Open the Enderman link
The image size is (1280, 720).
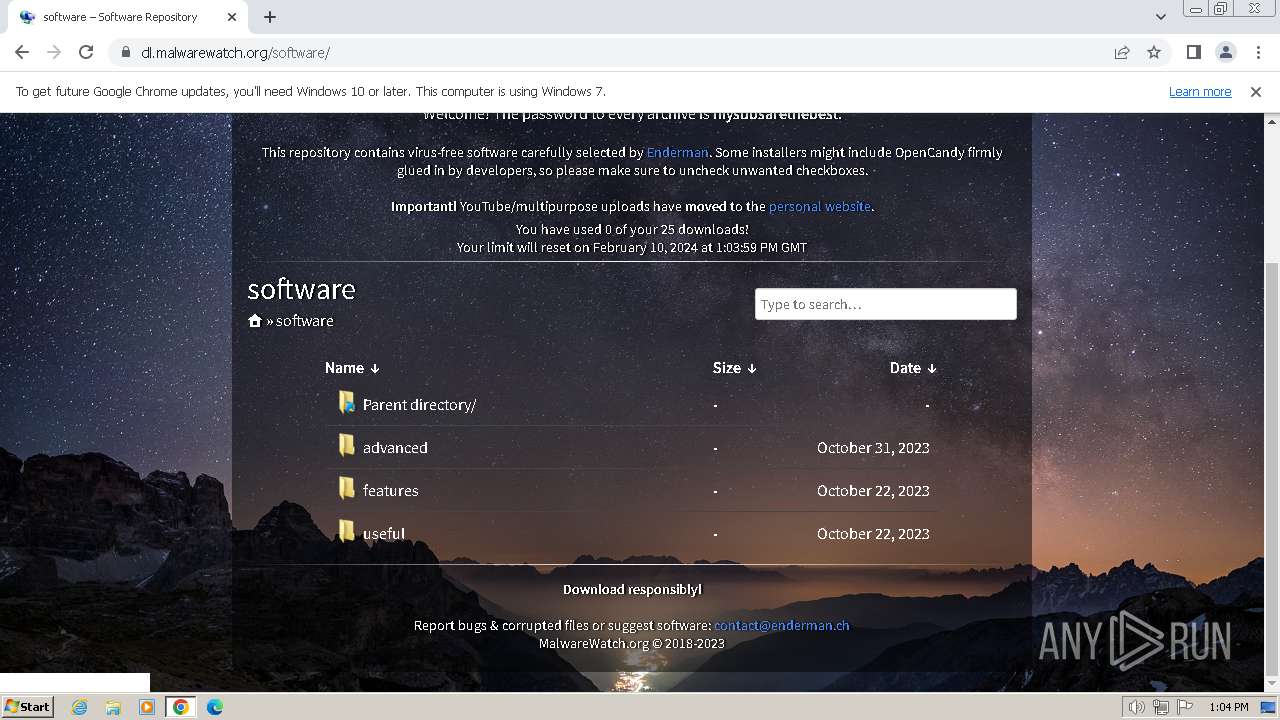677,152
